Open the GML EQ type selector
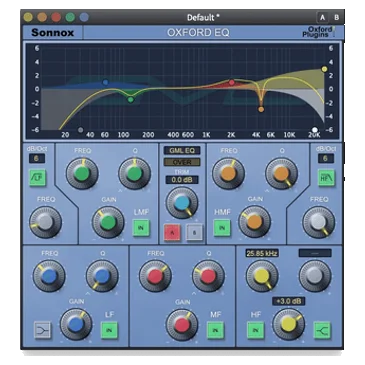This screenshot has width=365, height=365. (182, 150)
